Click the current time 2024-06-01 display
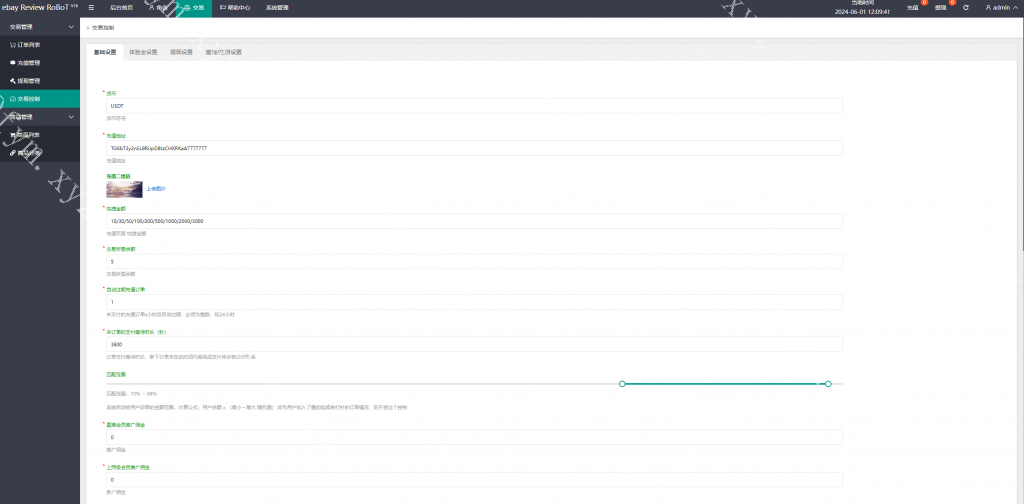 pyautogui.click(x=862, y=12)
